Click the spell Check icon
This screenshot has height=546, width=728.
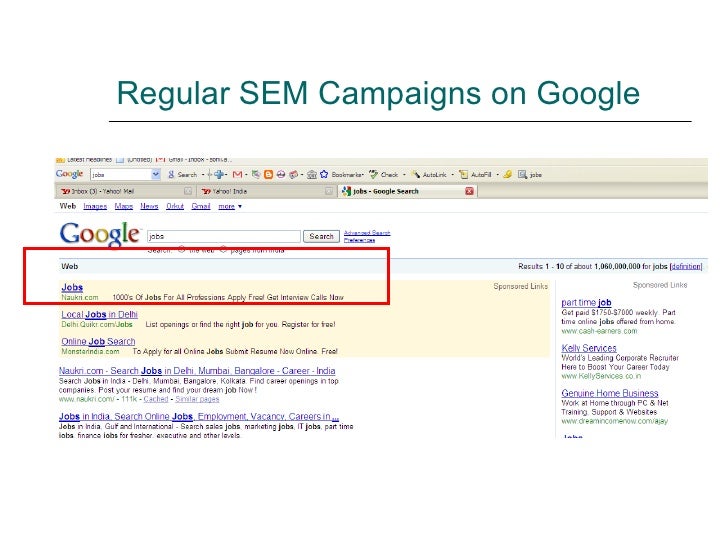(x=373, y=175)
